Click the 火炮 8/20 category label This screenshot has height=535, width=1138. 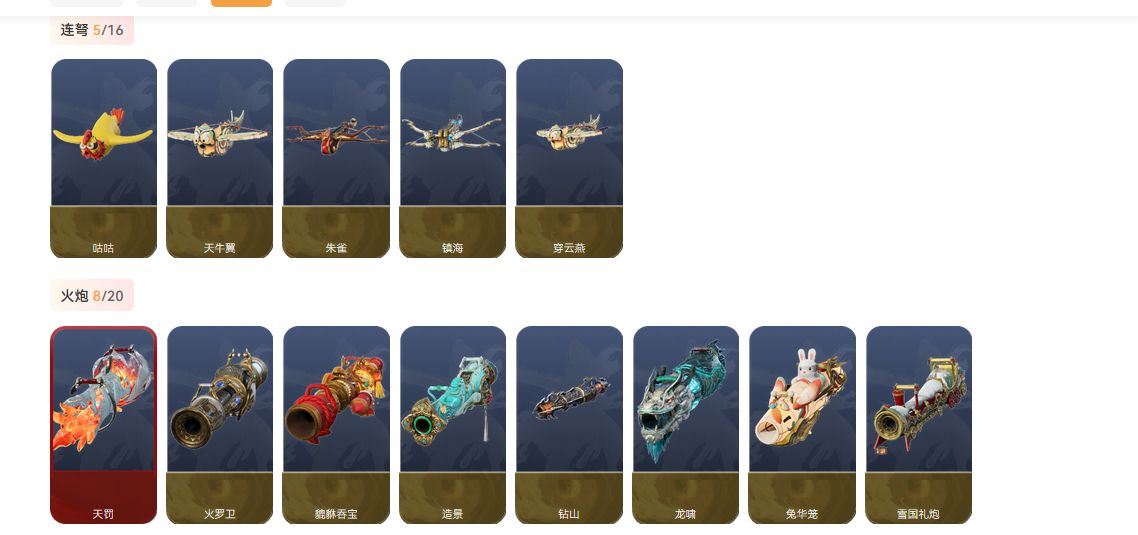coord(92,295)
